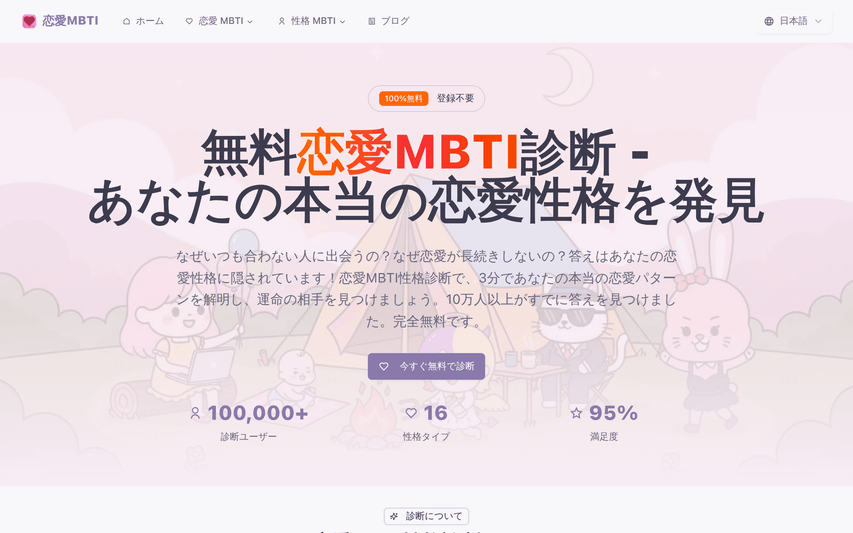
Task: Click the blog icon beside ブログ
Action: coord(372,21)
